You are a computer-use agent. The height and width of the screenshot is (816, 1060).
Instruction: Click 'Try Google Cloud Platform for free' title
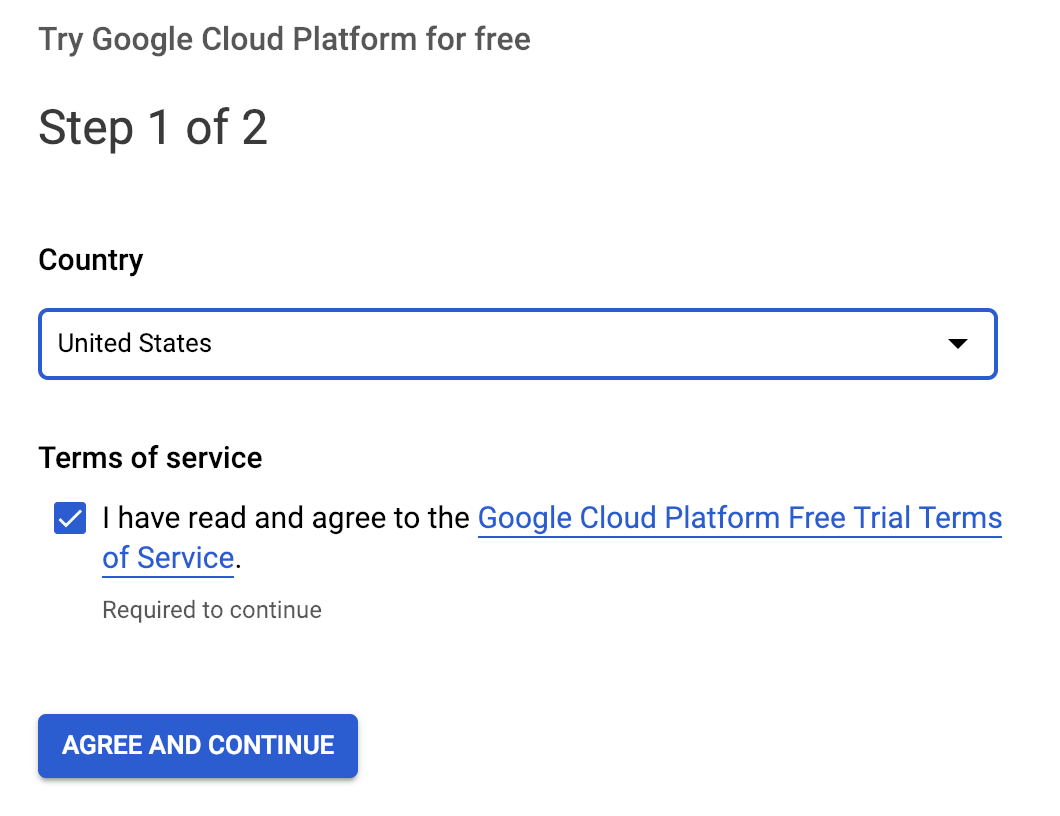coord(285,39)
